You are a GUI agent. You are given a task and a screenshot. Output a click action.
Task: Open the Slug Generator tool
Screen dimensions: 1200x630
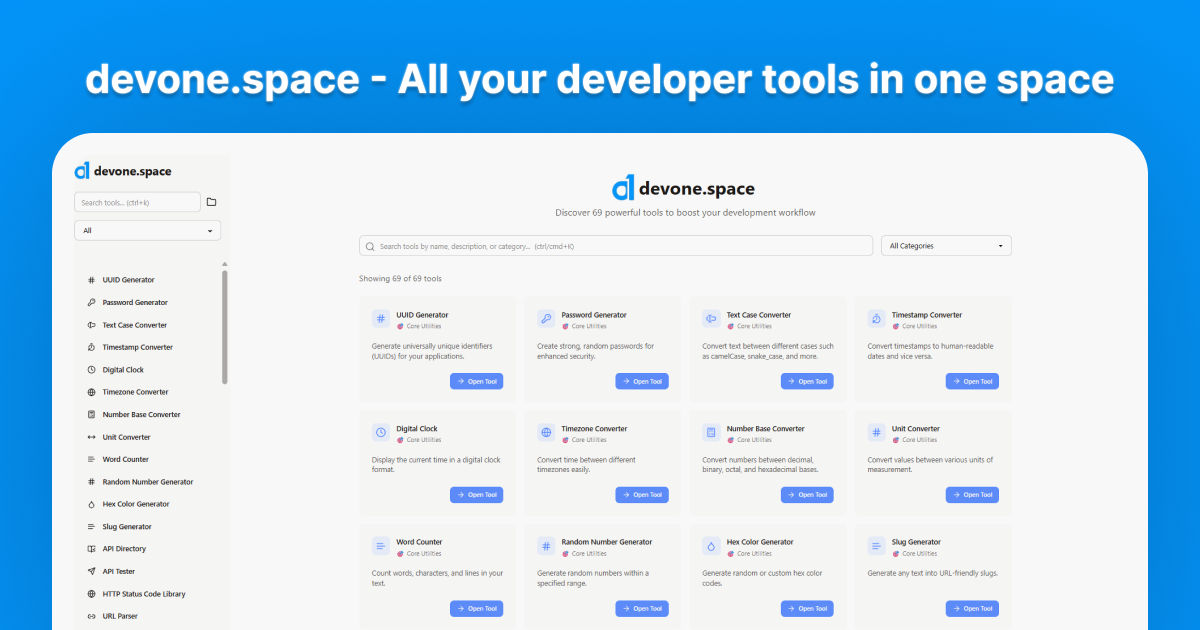pyautogui.click(x=972, y=608)
